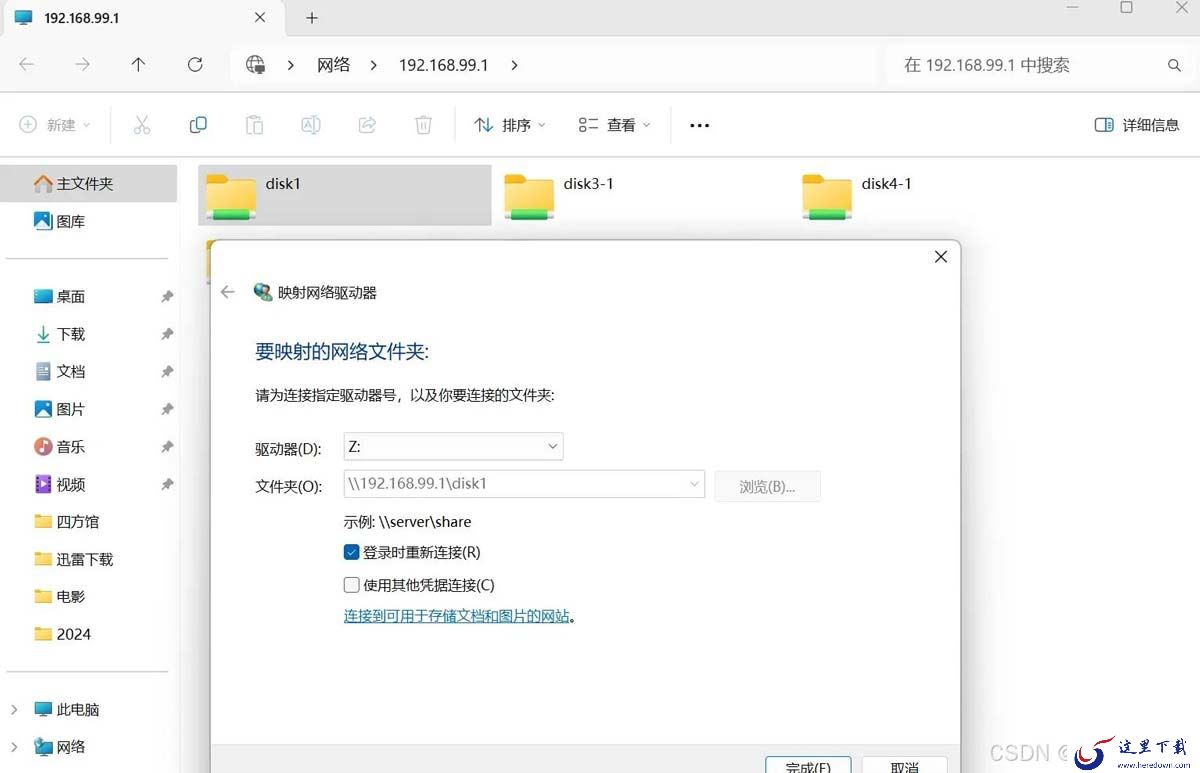The image size is (1200, 773).
Task: Expand chevron between 网络 and 192.168.99.1
Action: pos(373,65)
